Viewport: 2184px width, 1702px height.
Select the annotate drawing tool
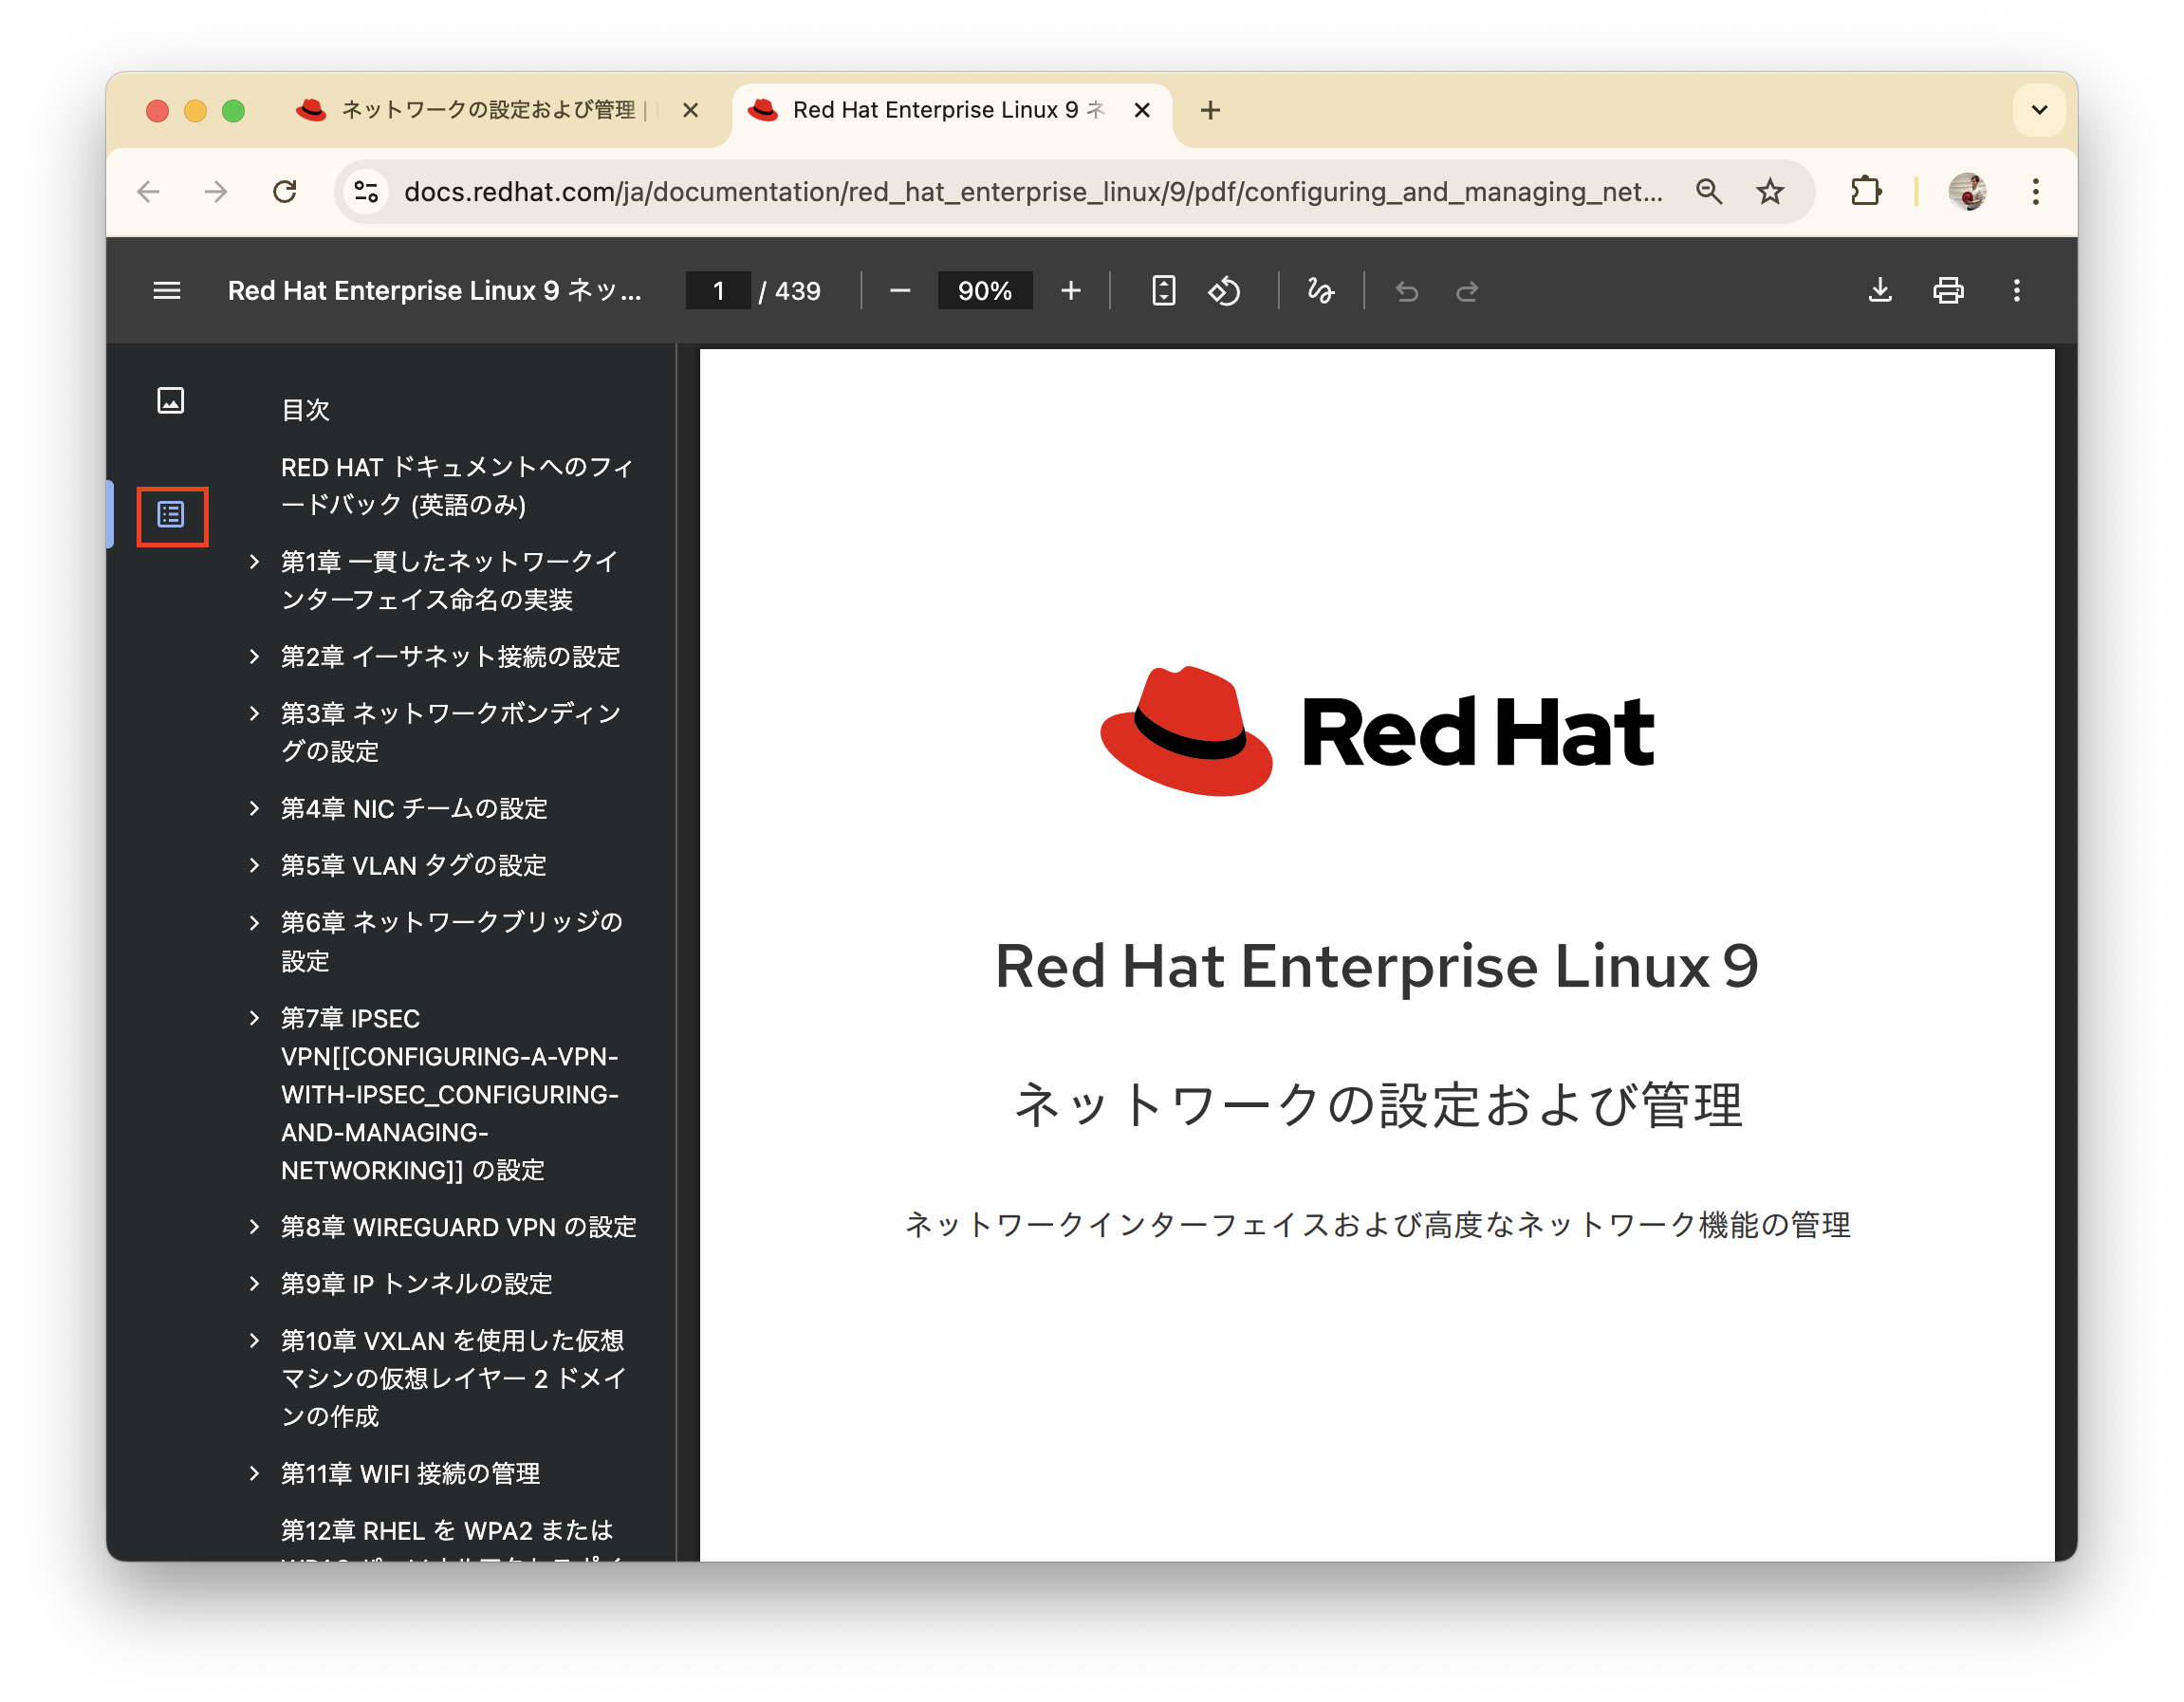1320,291
